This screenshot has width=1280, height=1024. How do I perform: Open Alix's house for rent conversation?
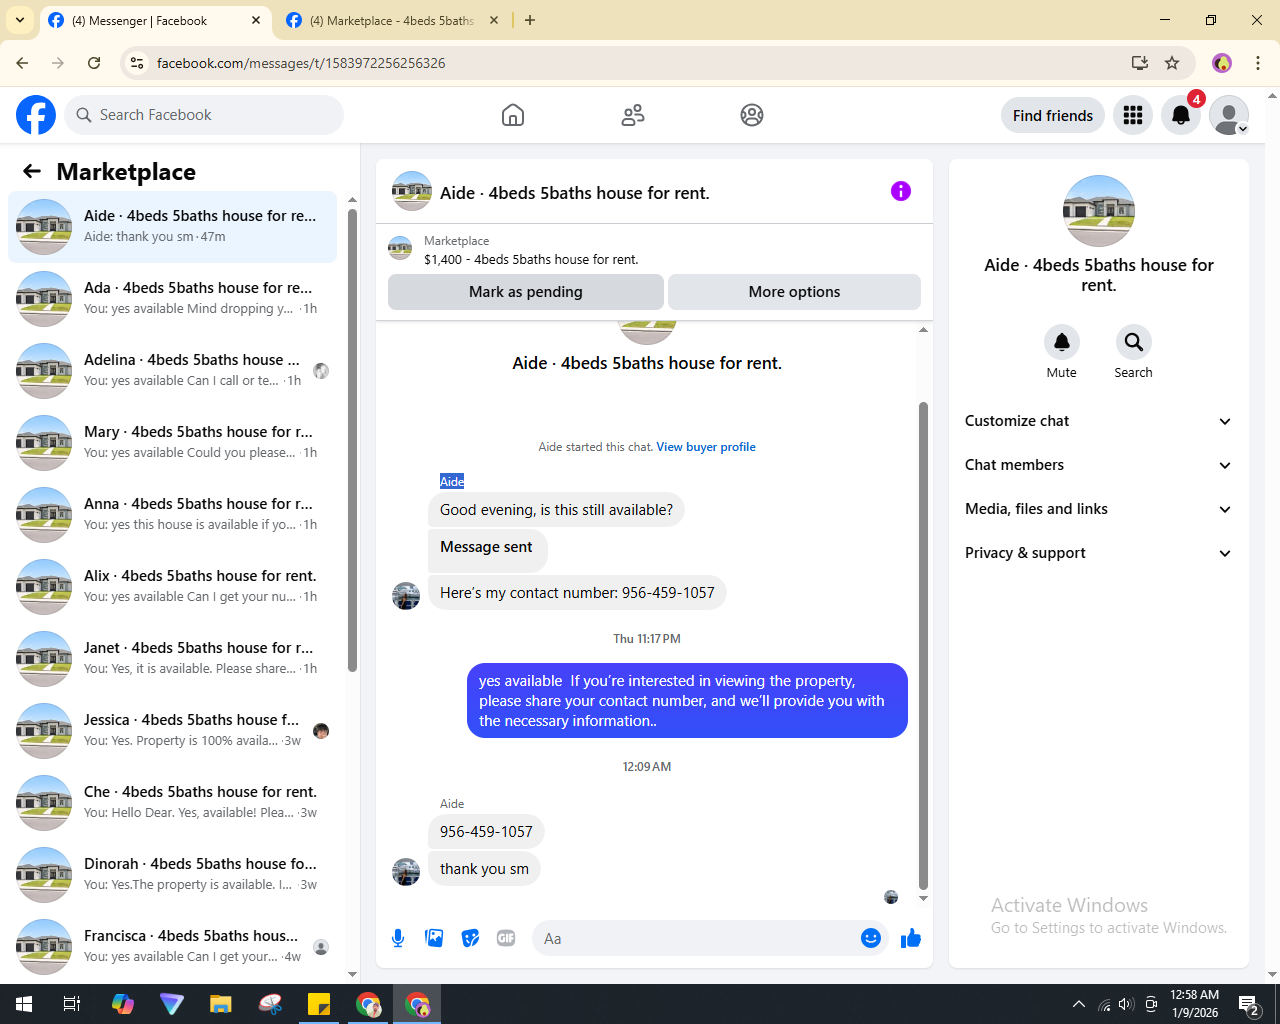point(172,587)
